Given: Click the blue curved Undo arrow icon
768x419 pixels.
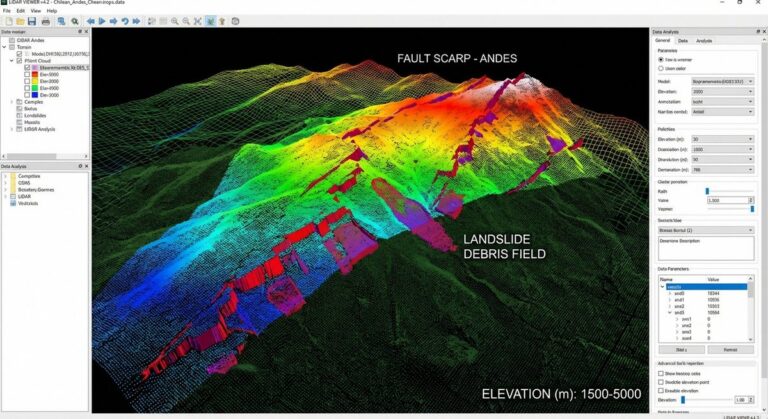Looking at the screenshot, I should [x=124, y=22].
